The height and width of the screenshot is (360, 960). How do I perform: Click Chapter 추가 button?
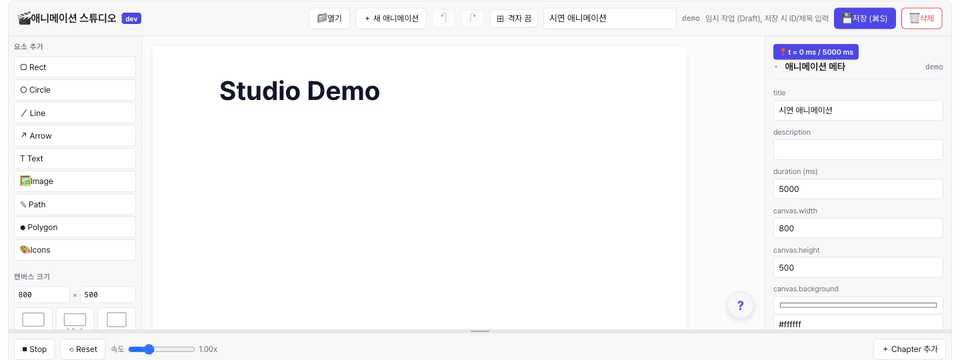(x=908, y=349)
